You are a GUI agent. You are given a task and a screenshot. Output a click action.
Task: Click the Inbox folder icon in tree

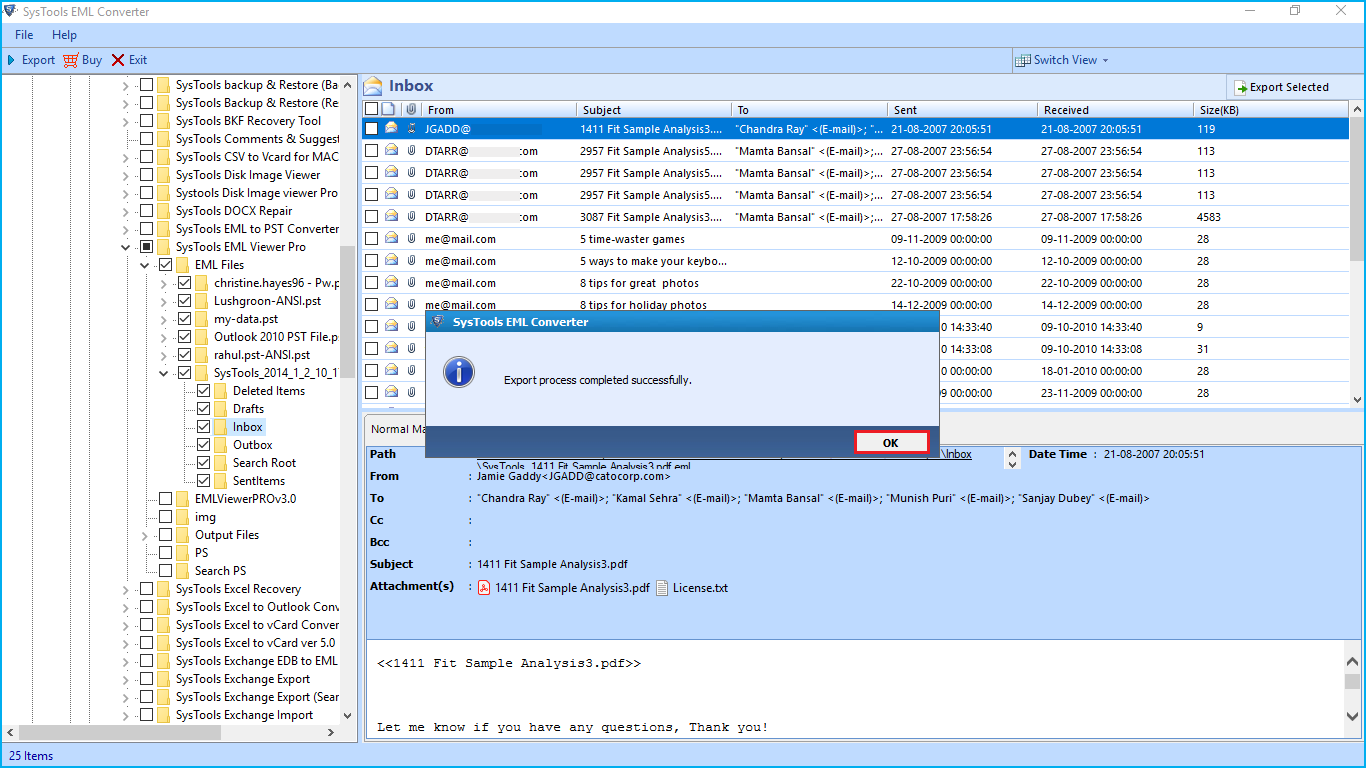221,427
